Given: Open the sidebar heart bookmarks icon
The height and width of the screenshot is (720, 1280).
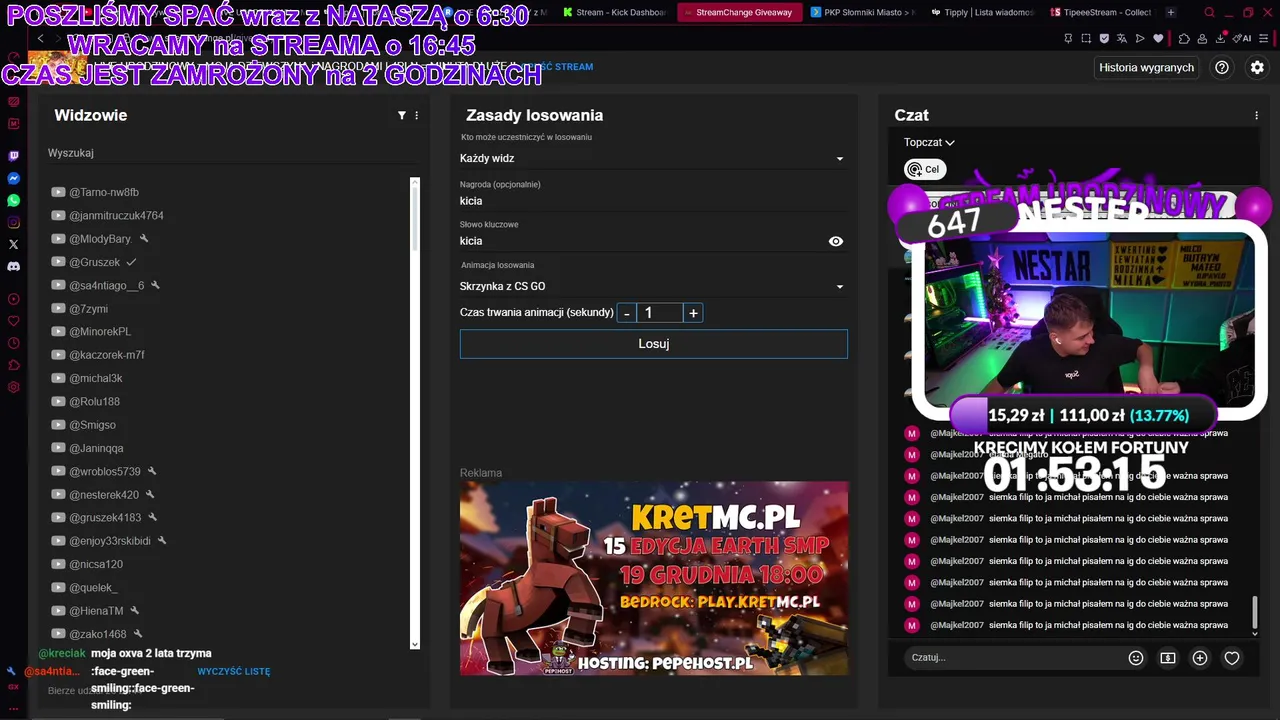Looking at the screenshot, I should [x=14, y=321].
